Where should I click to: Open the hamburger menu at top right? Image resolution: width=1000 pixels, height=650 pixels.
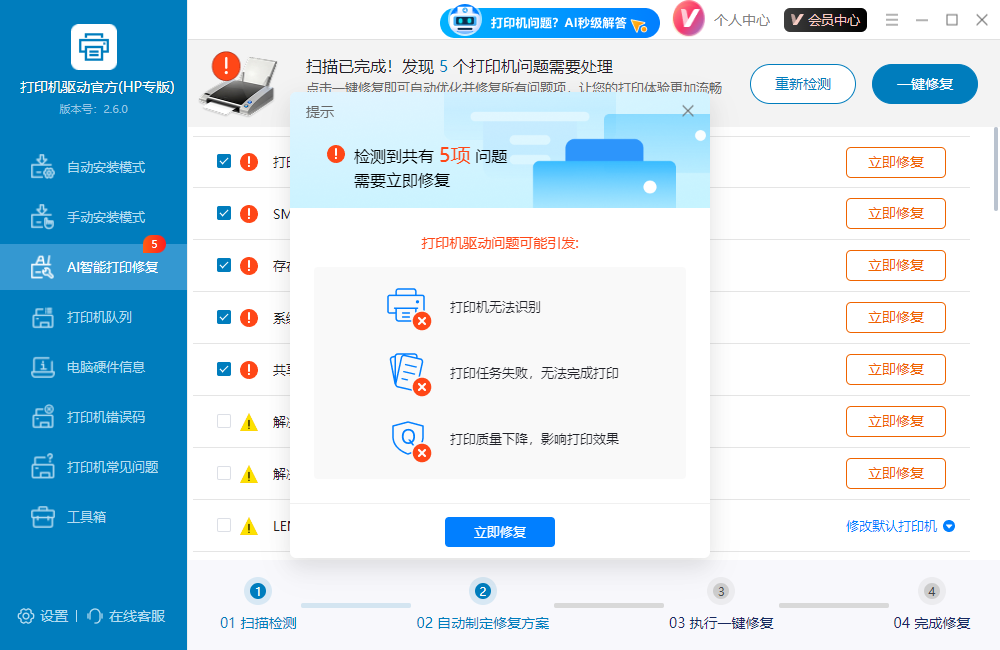click(891, 19)
